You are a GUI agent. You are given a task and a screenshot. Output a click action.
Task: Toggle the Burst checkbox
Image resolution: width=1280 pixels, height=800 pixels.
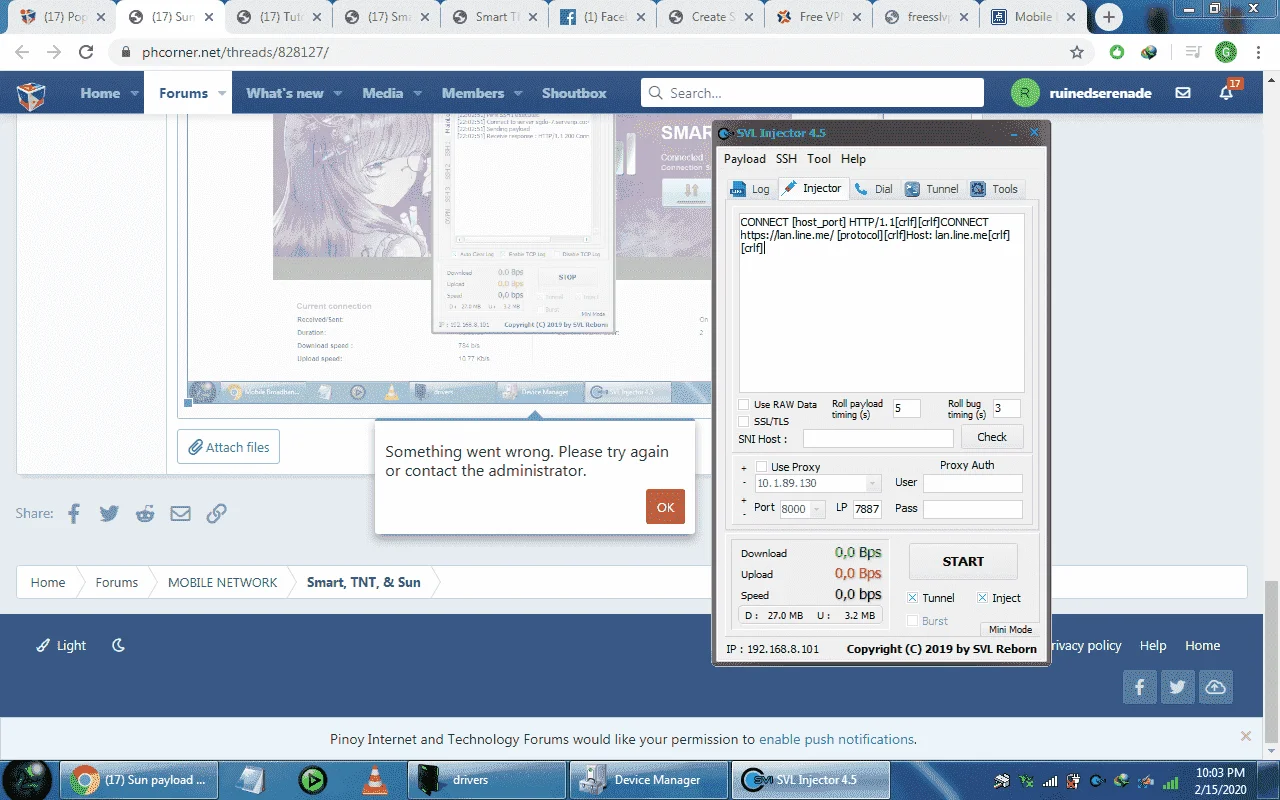pyautogui.click(x=912, y=621)
